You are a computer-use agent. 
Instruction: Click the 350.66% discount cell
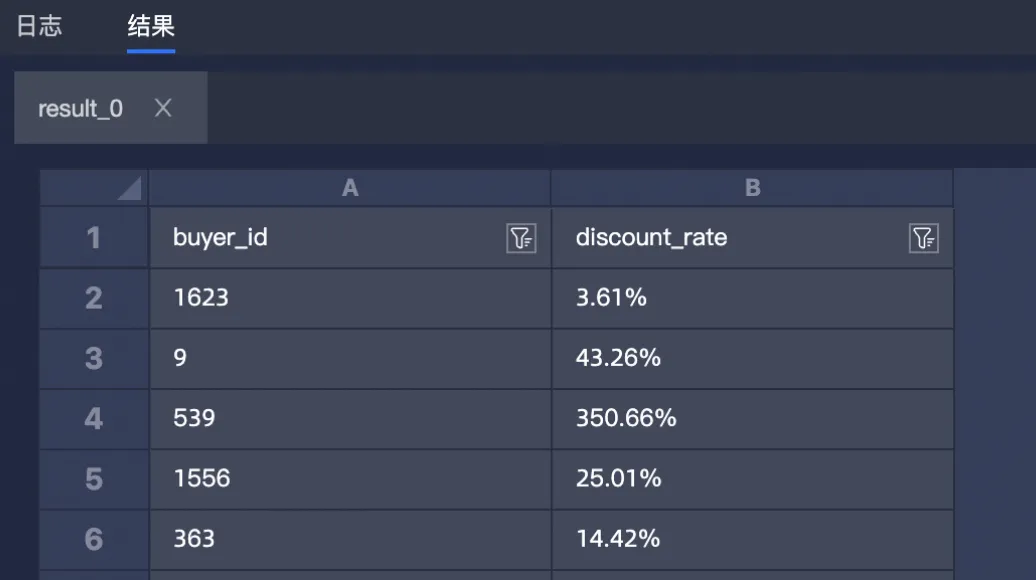(752, 418)
